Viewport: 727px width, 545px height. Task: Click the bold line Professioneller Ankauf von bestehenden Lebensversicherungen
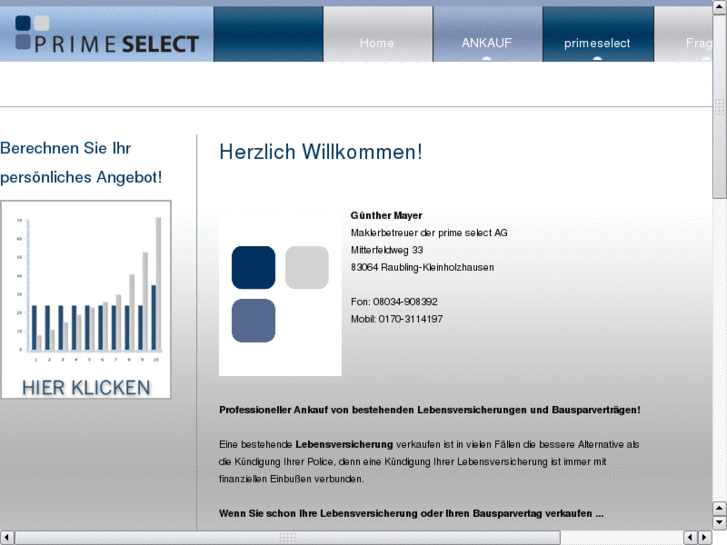coord(430,410)
